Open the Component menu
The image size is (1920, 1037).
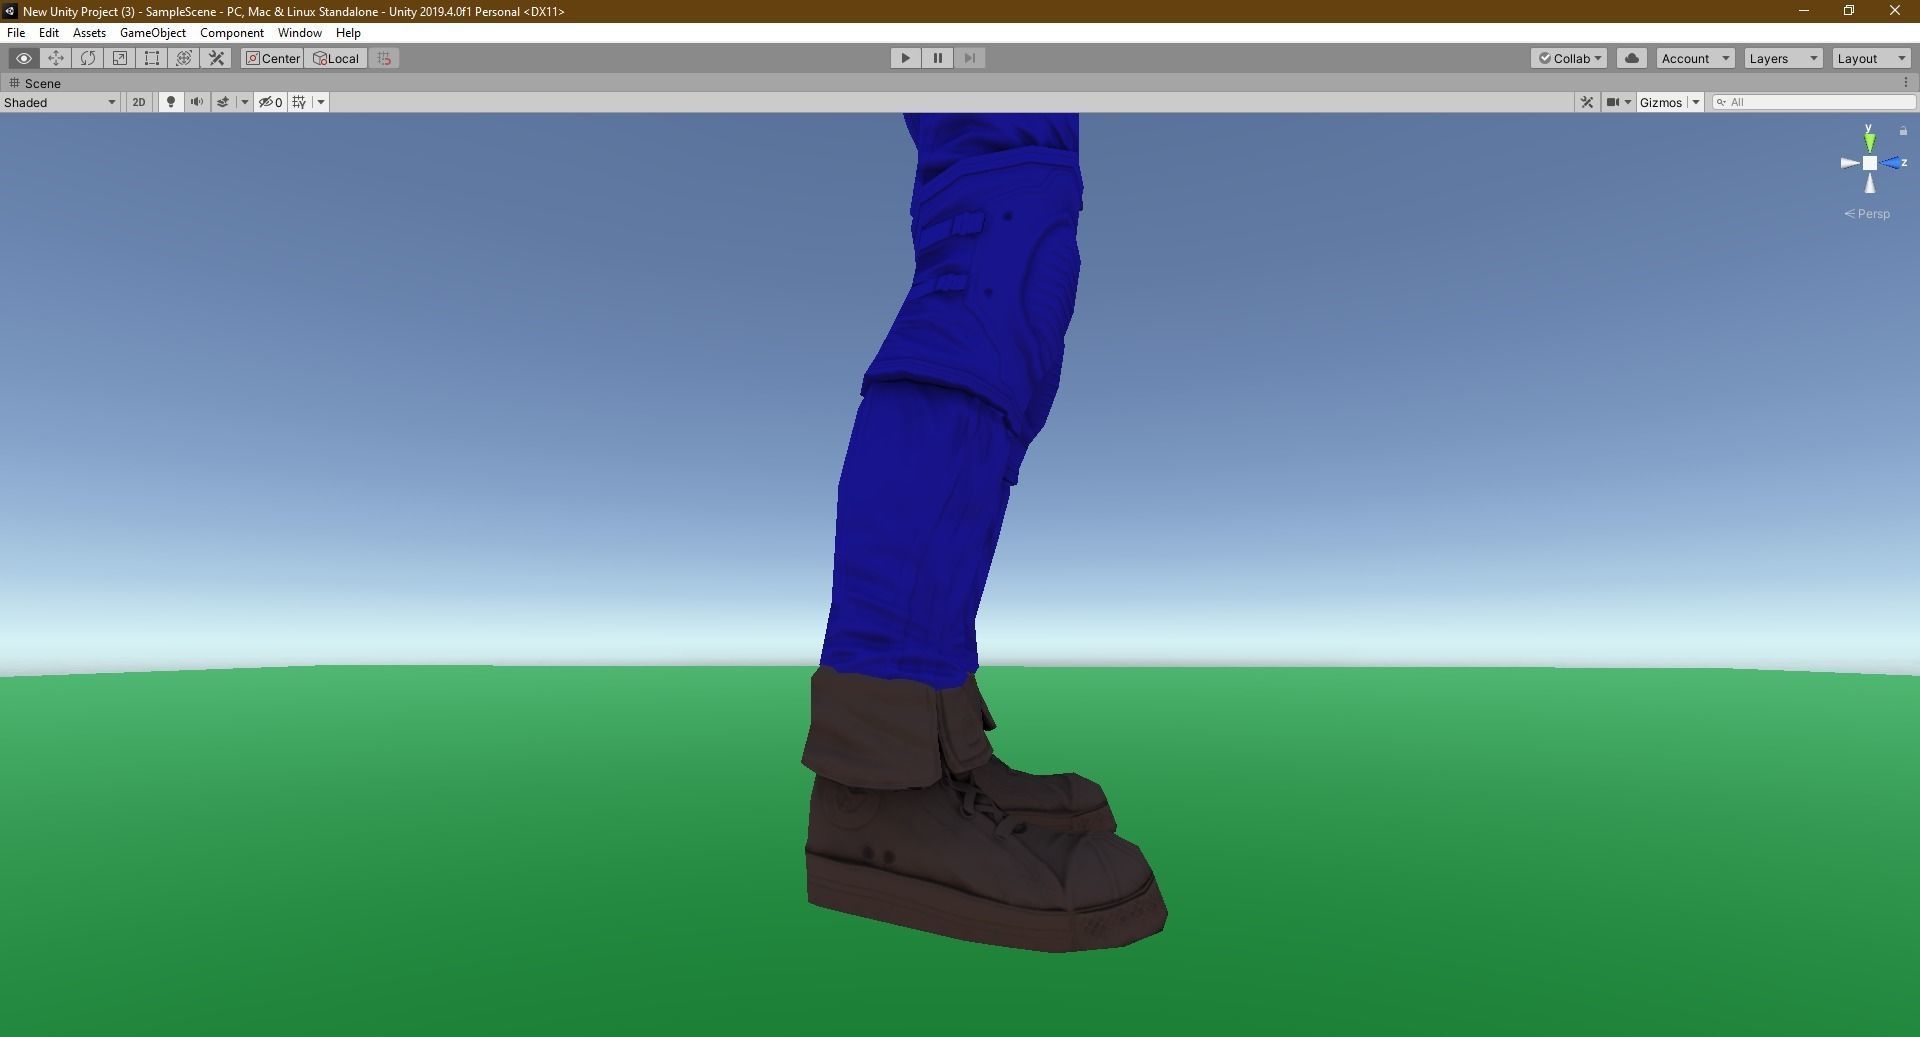(x=232, y=33)
